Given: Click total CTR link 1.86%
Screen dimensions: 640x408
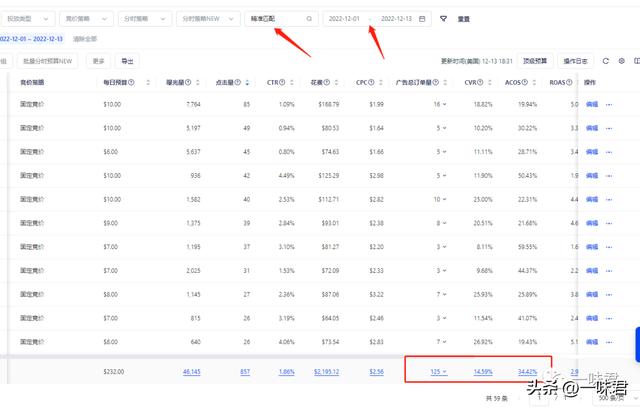Looking at the screenshot, I should point(287,372).
